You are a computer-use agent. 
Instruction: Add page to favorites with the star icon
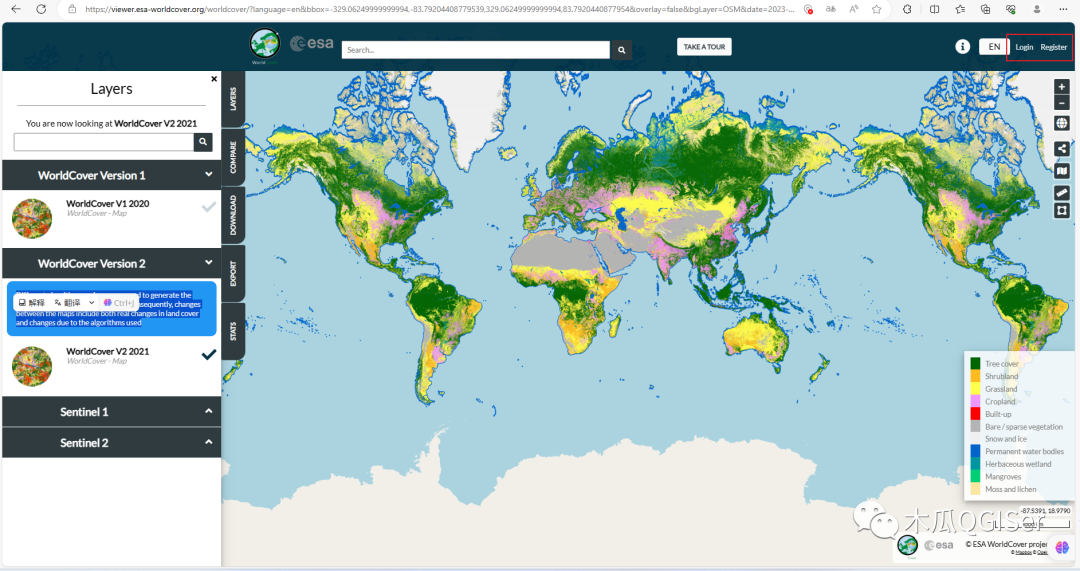pyautogui.click(x=876, y=10)
